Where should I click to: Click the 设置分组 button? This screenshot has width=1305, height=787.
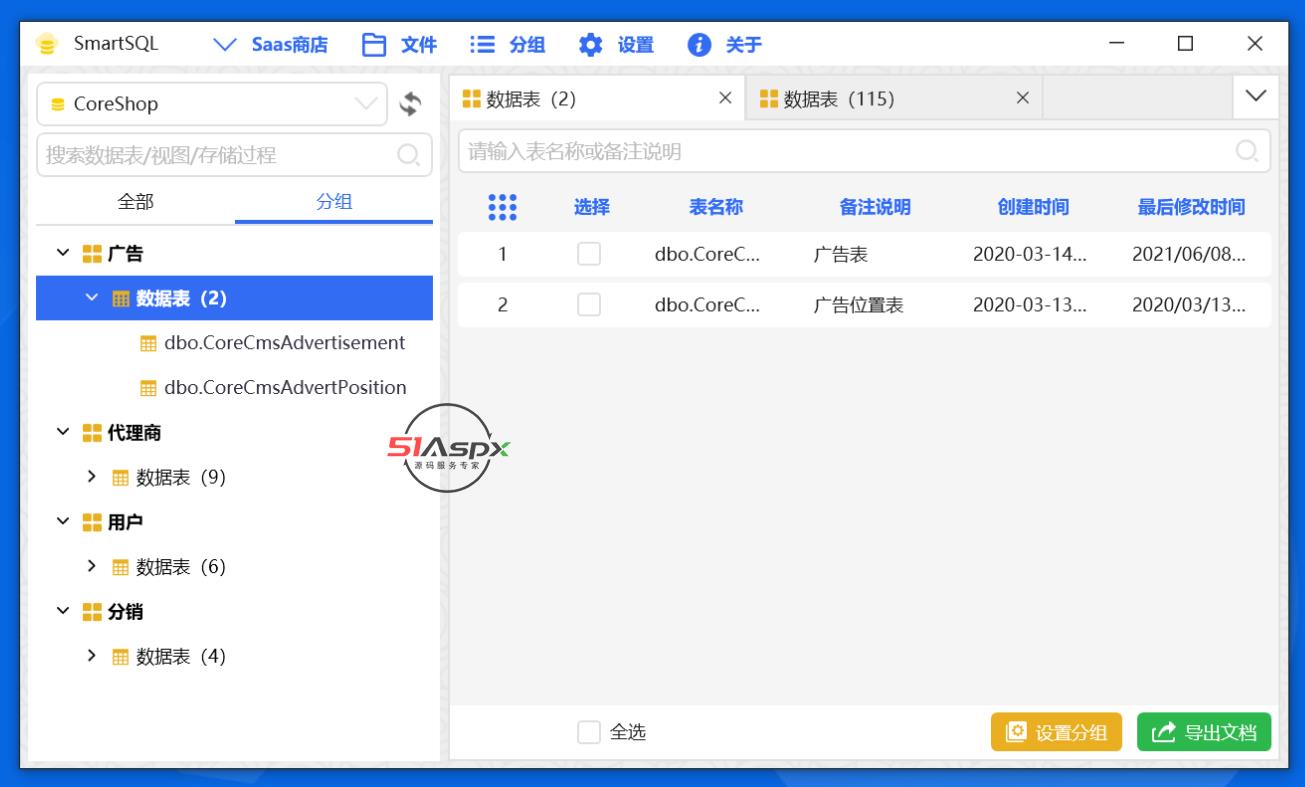1057,732
